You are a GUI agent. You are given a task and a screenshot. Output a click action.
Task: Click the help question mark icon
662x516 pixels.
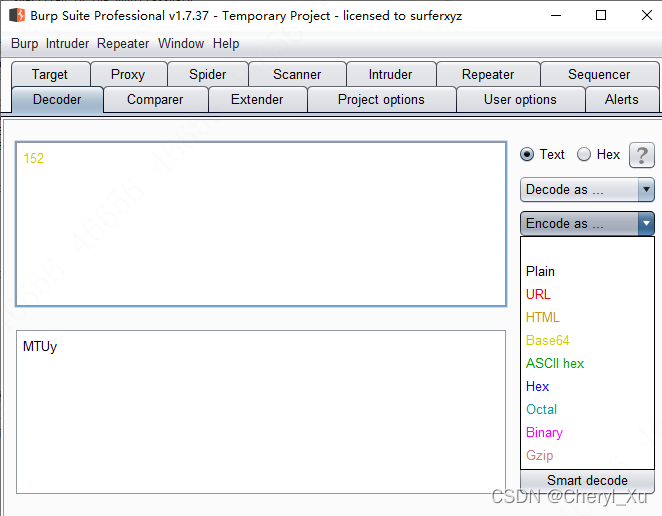click(x=641, y=155)
